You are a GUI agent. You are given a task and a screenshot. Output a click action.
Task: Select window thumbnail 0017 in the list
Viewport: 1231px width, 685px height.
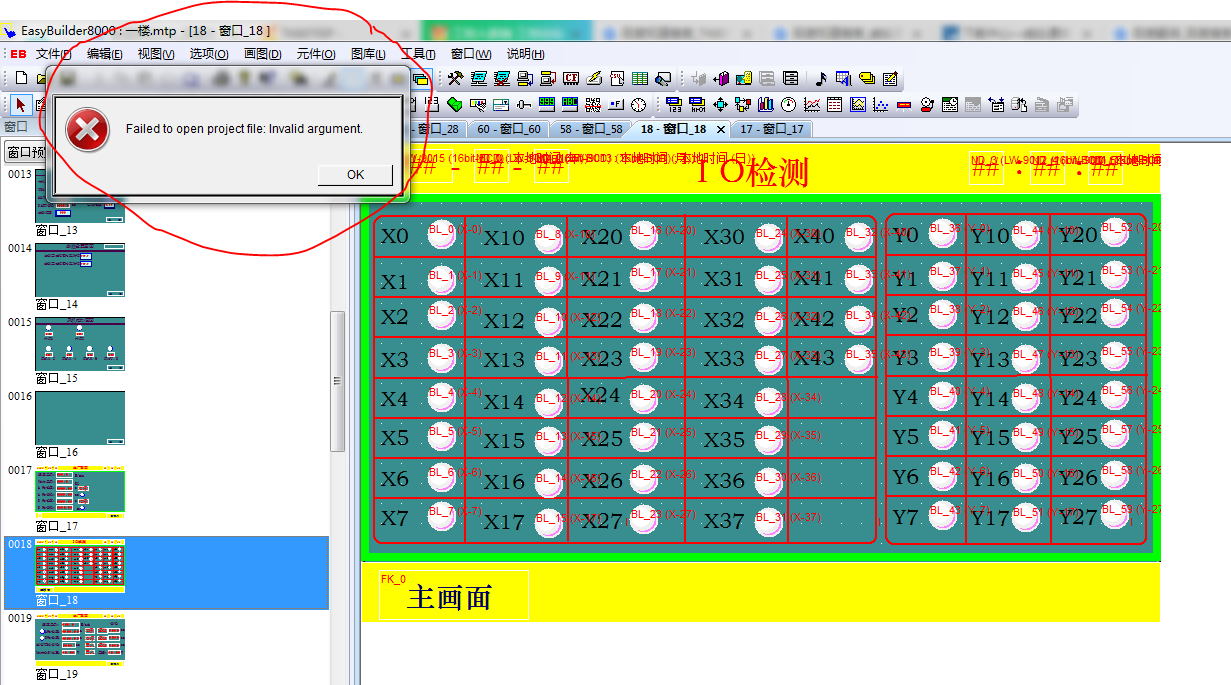80,491
